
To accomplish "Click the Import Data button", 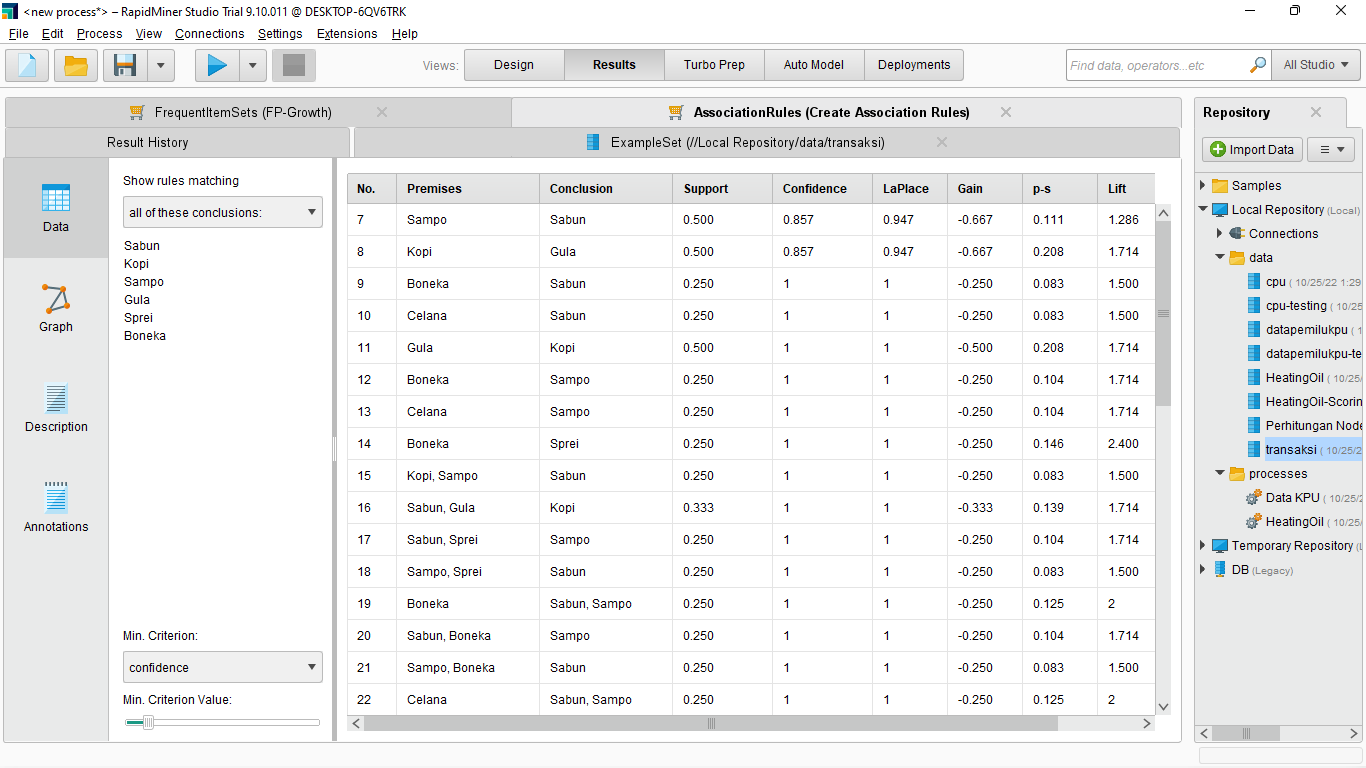I will 1251,148.
